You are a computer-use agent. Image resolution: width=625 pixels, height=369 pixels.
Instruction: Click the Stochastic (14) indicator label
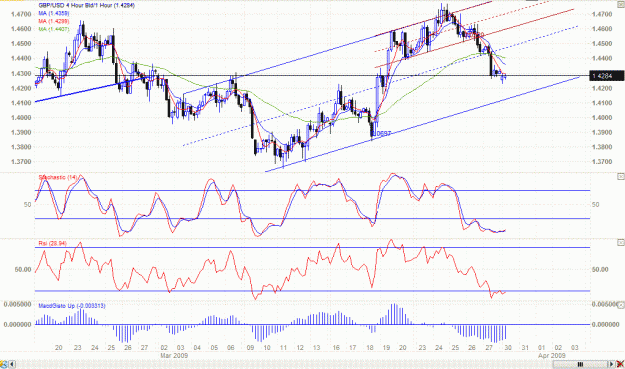pos(58,177)
